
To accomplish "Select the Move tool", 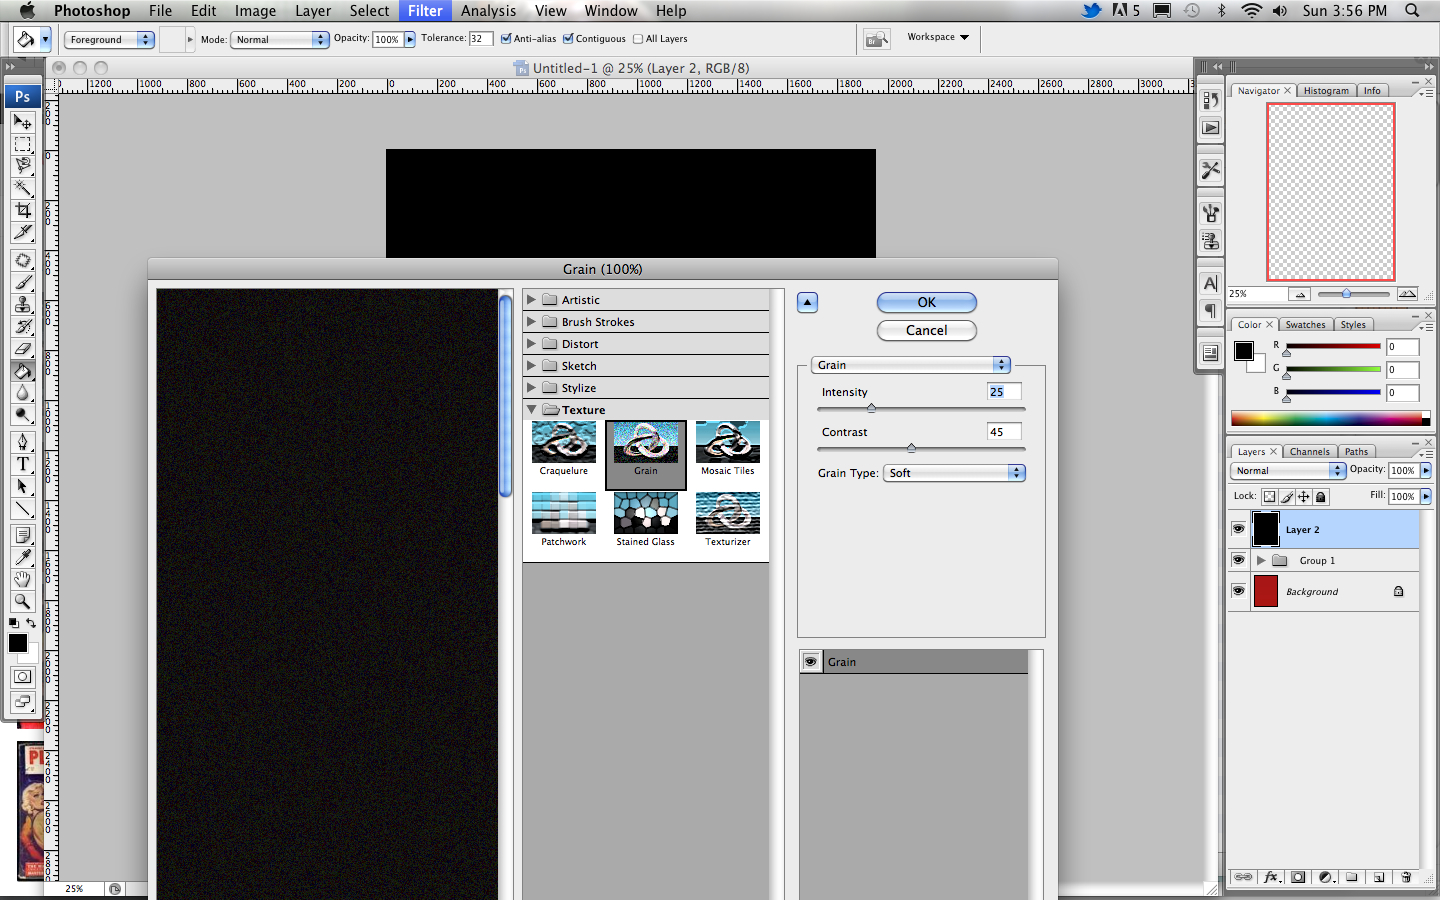I will pyautogui.click(x=22, y=122).
